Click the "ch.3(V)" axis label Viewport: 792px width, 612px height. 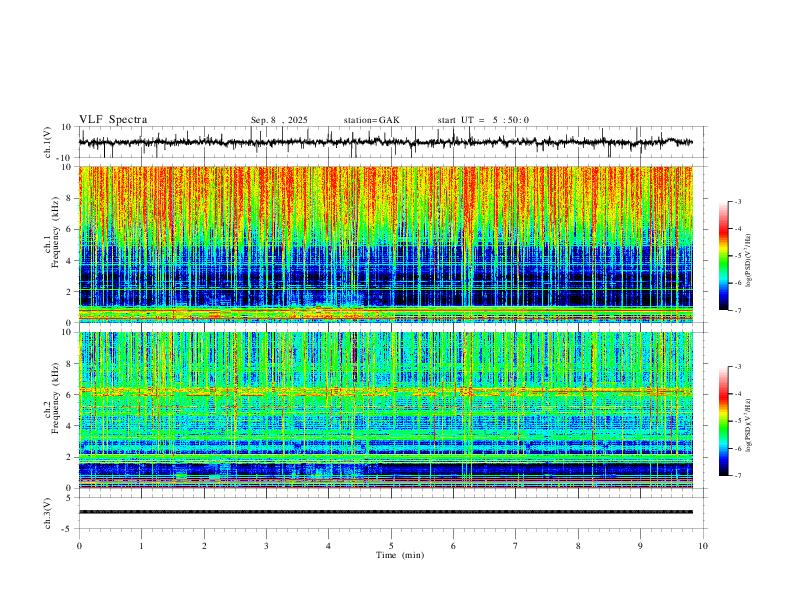point(48,513)
